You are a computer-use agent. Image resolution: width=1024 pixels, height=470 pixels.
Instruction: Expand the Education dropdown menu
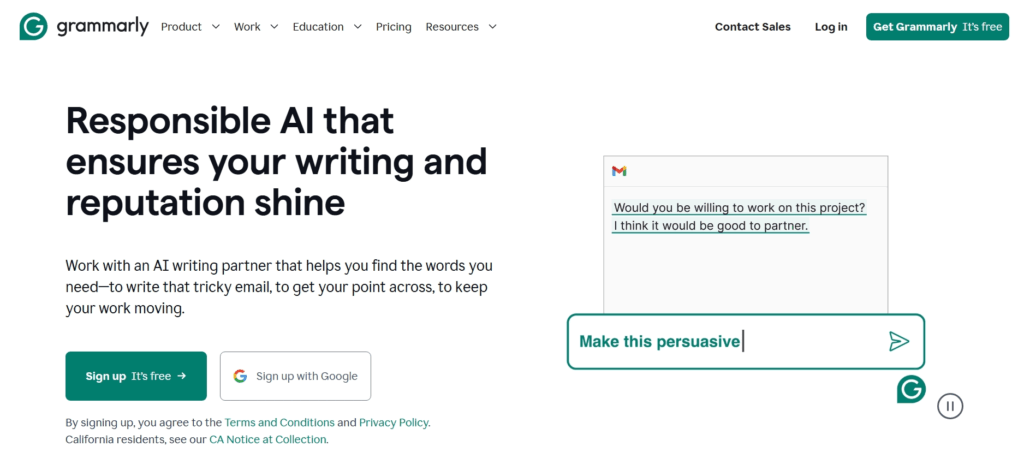[x=327, y=27]
